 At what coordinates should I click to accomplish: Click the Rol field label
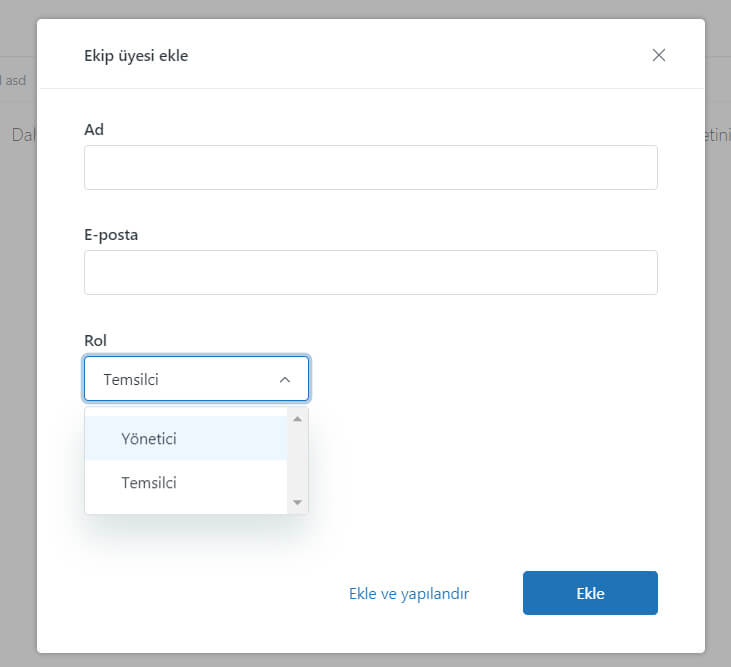pyautogui.click(x=95, y=341)
